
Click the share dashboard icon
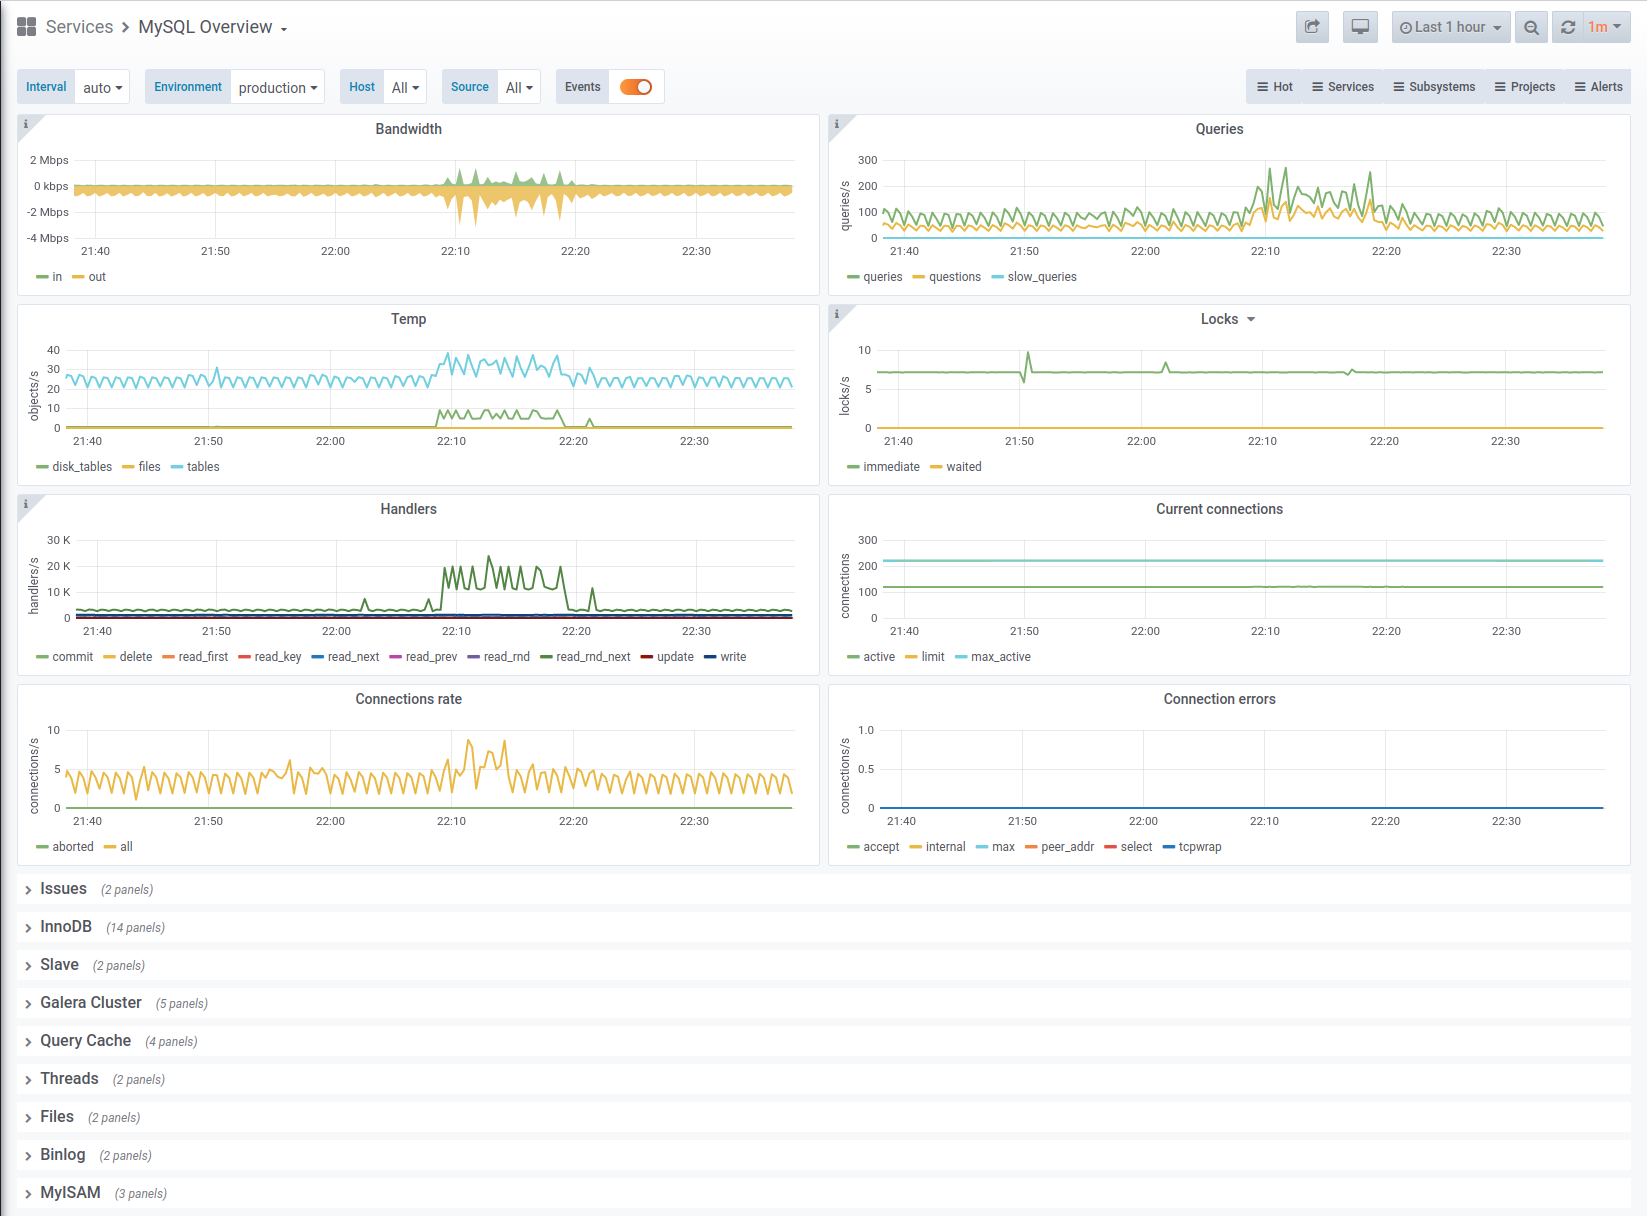pos(1312,27)
